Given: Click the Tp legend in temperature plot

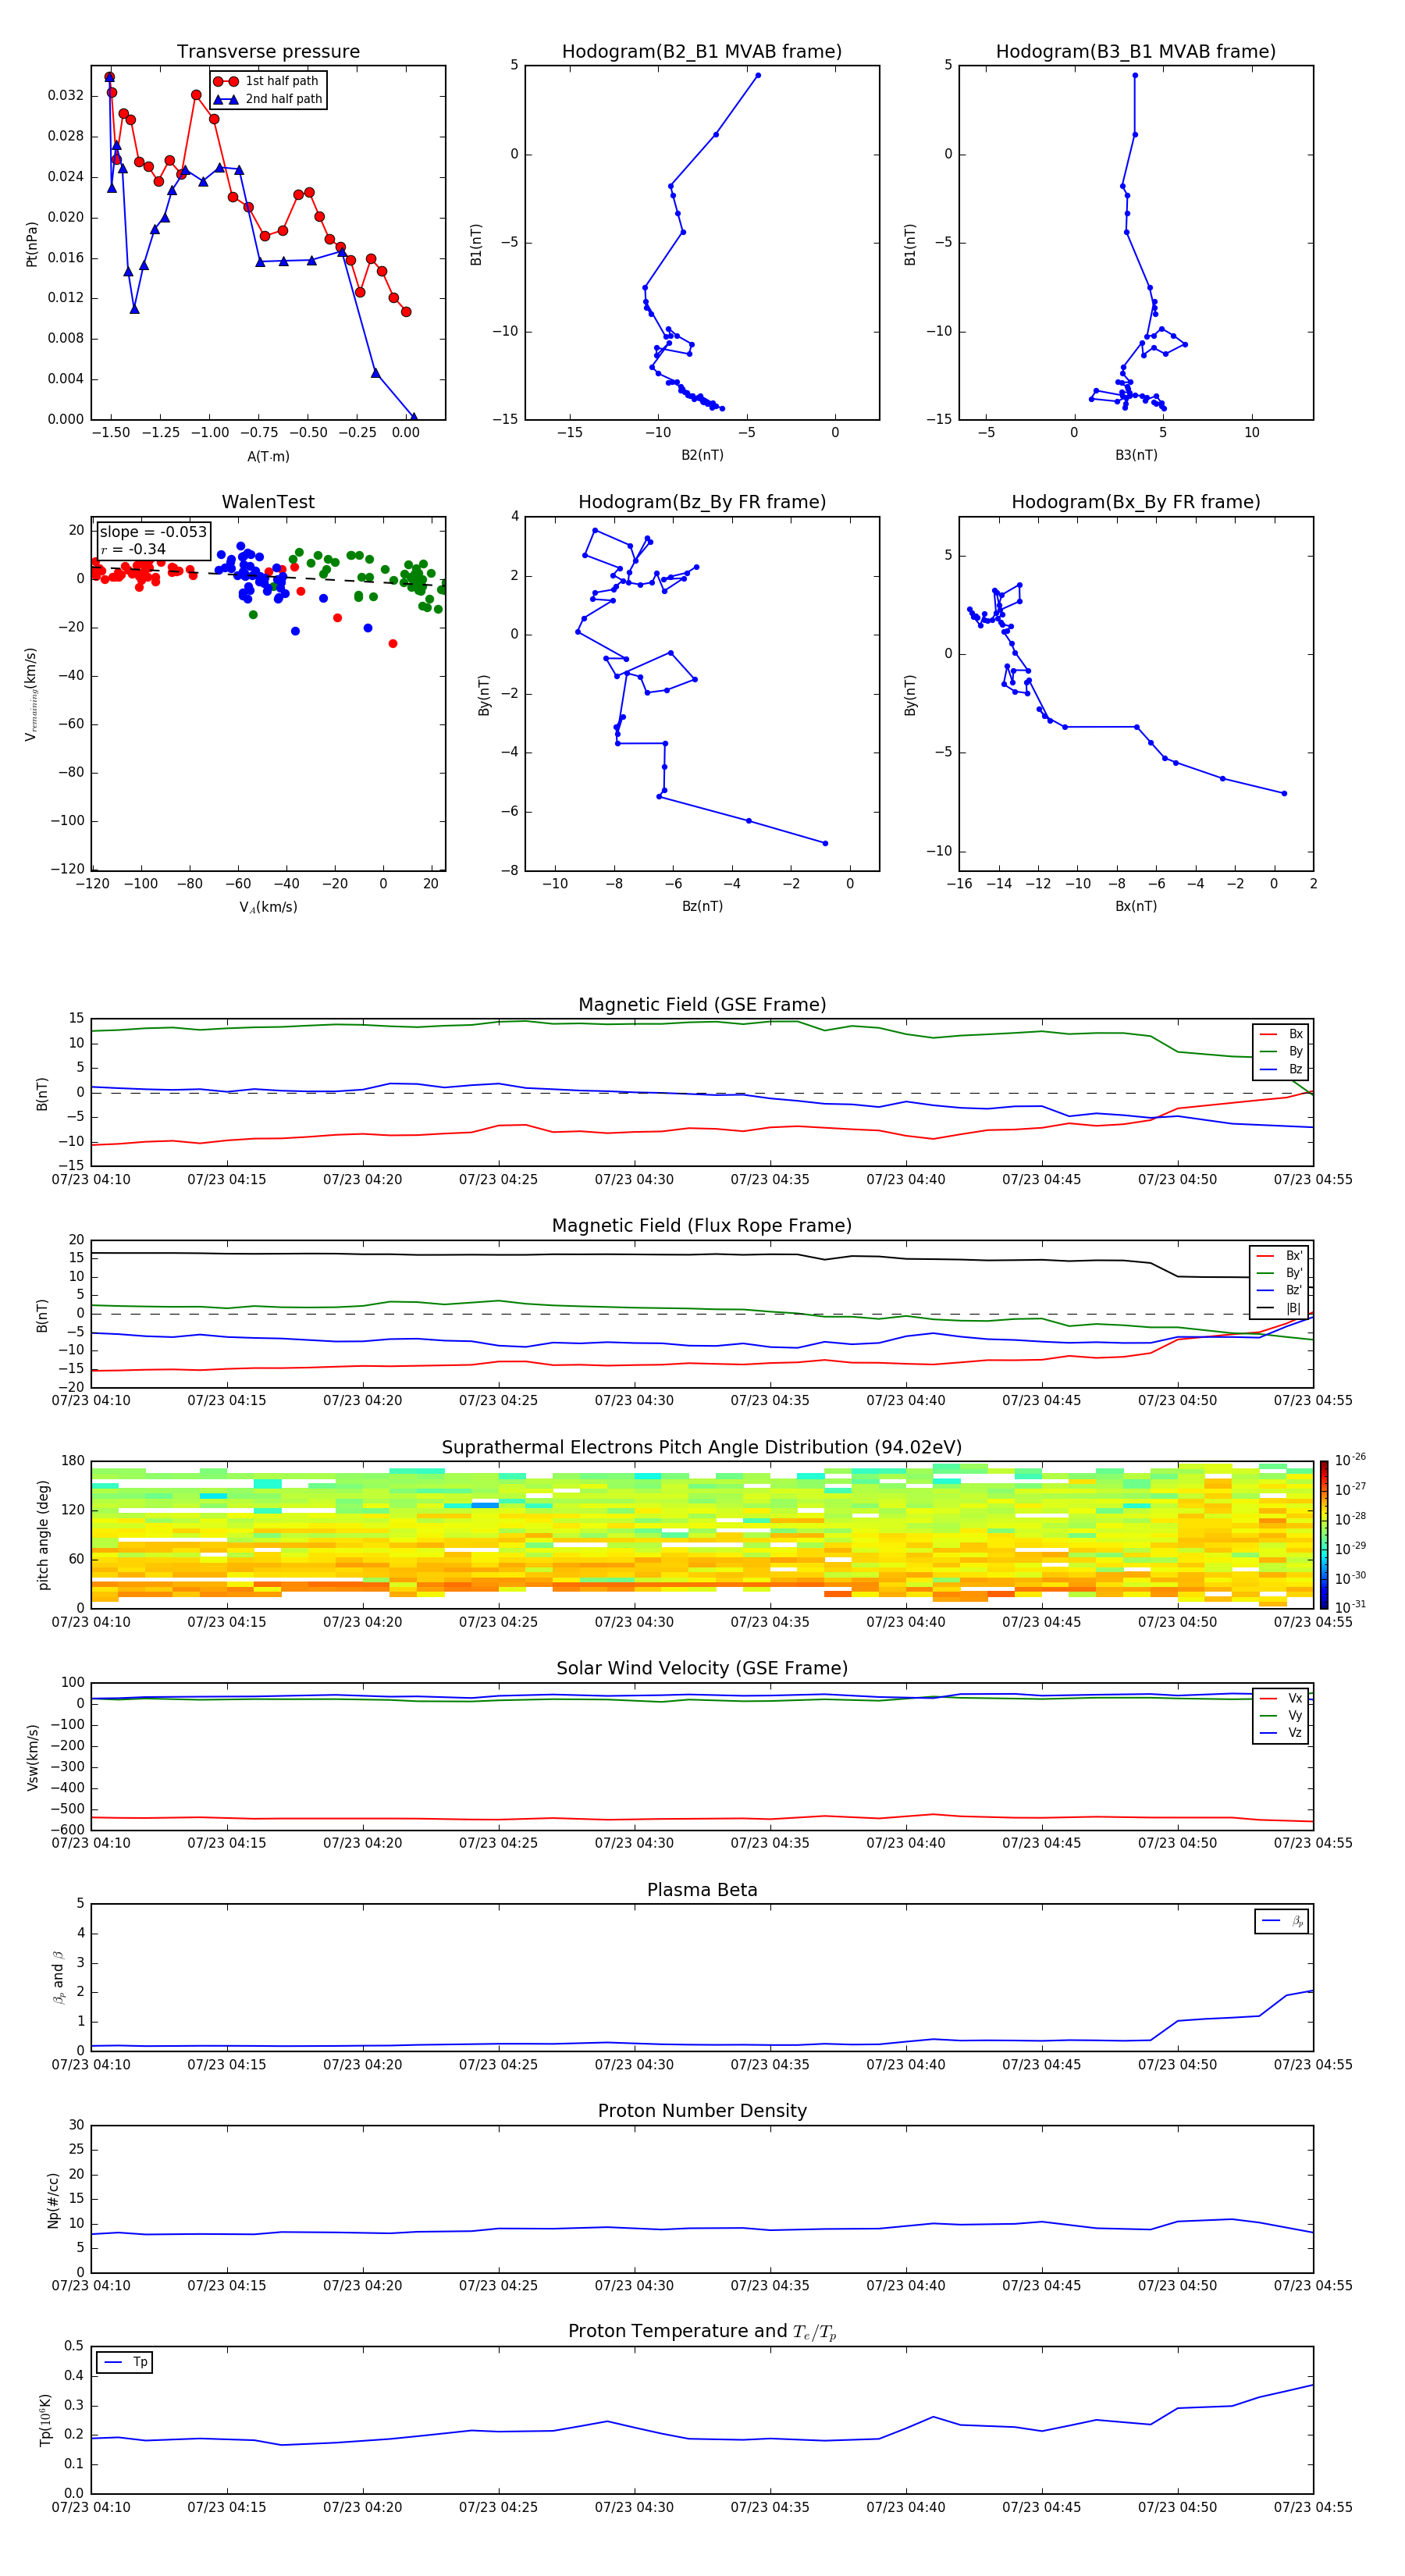Looking at the screenshot, I should (x=125, y=2362).
